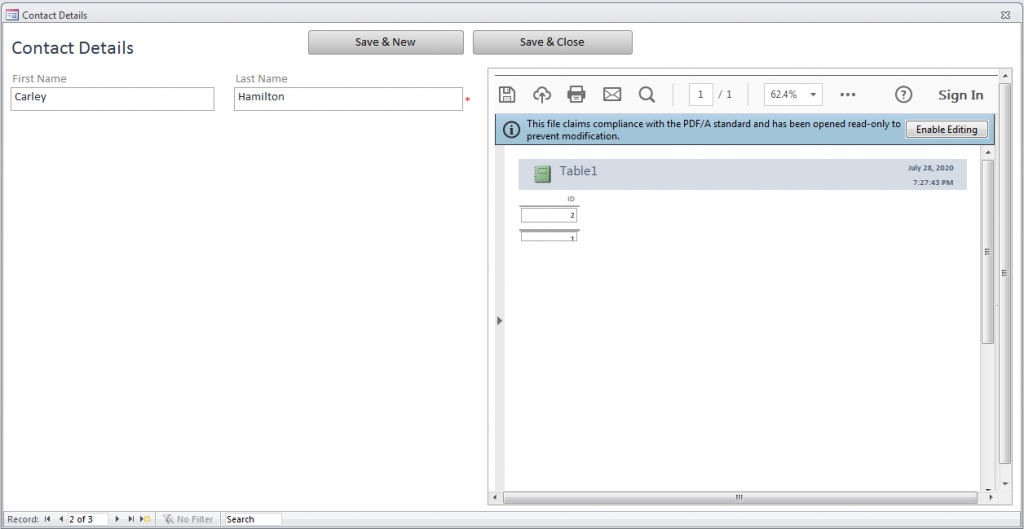
Task: Click the First Name field with Carley
Action: point(112,99)
